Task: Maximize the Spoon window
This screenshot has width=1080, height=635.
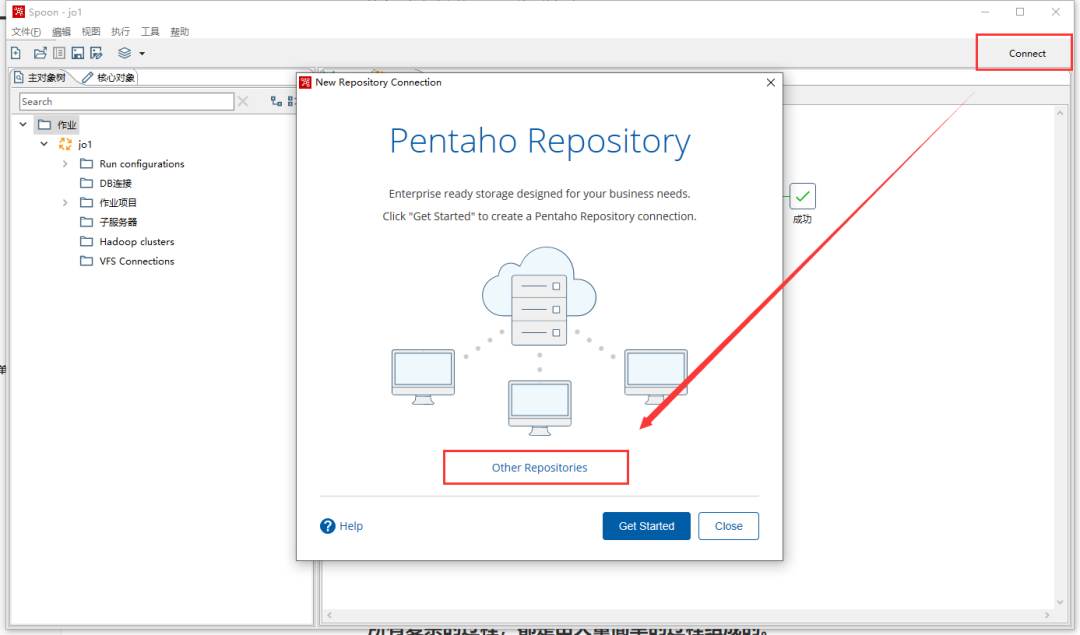Action: pos(1020,12)
